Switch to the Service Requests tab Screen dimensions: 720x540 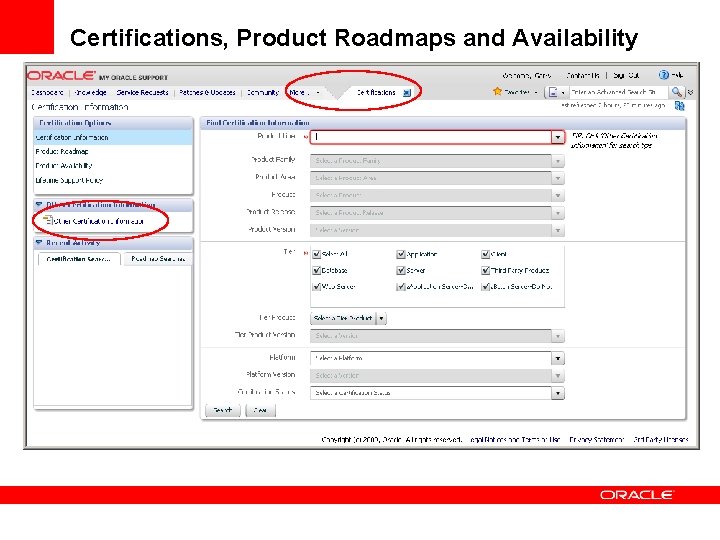click(142, 92)
